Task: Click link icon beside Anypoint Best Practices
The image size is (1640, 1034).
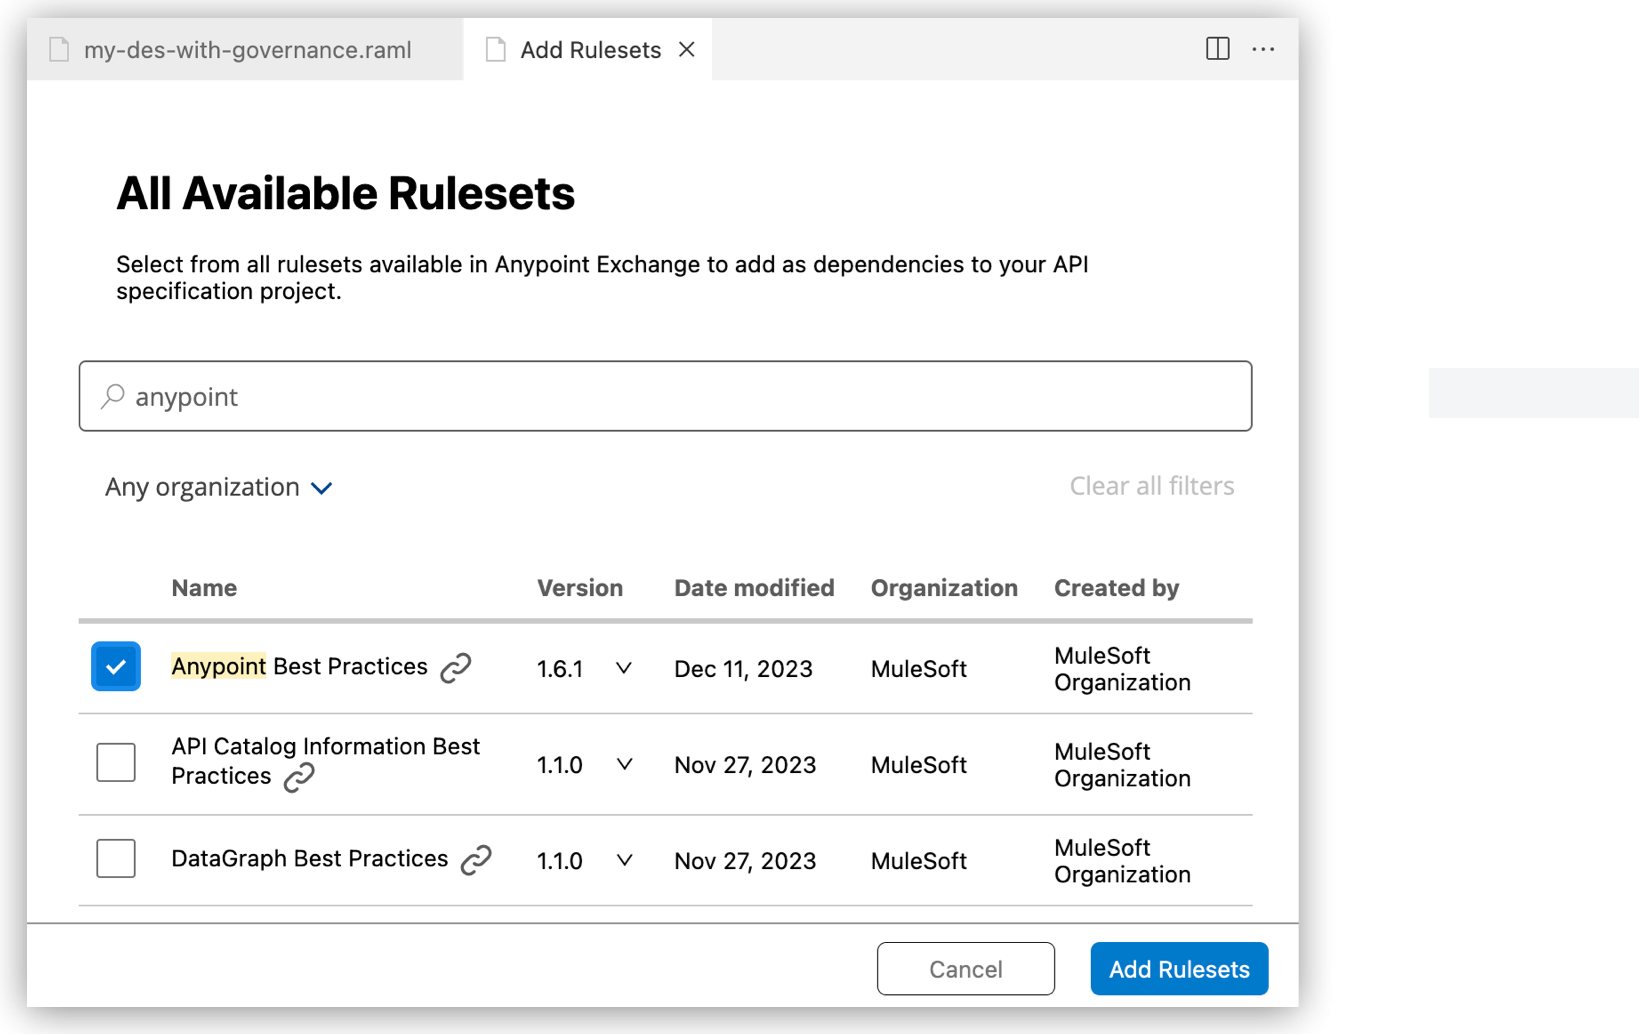Action: pos(456,668)
